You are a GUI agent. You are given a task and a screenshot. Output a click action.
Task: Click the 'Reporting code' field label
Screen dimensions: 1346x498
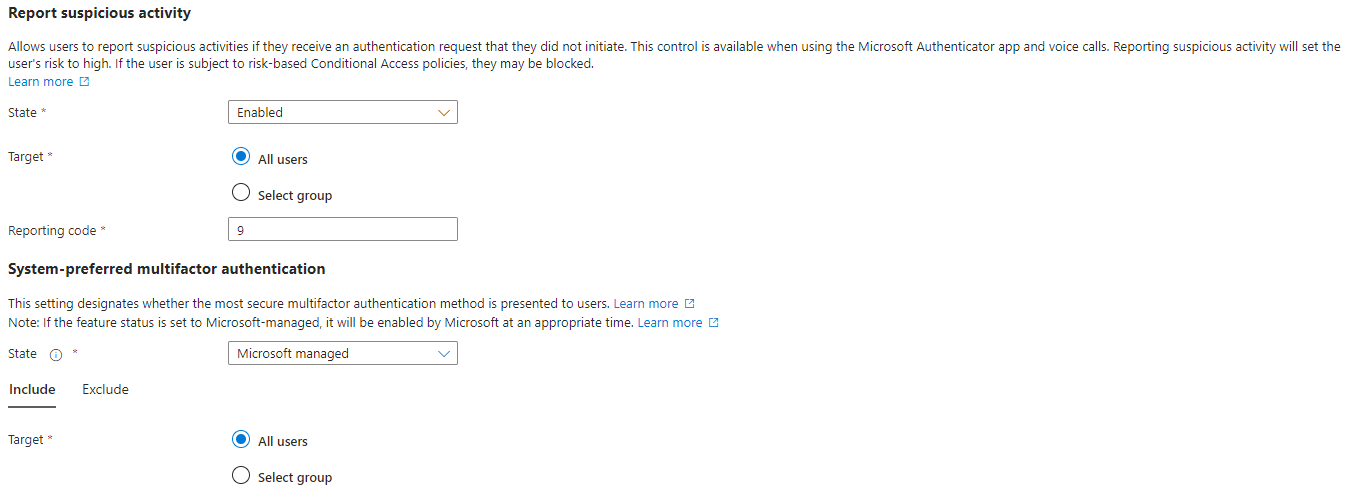click(53, 231)
